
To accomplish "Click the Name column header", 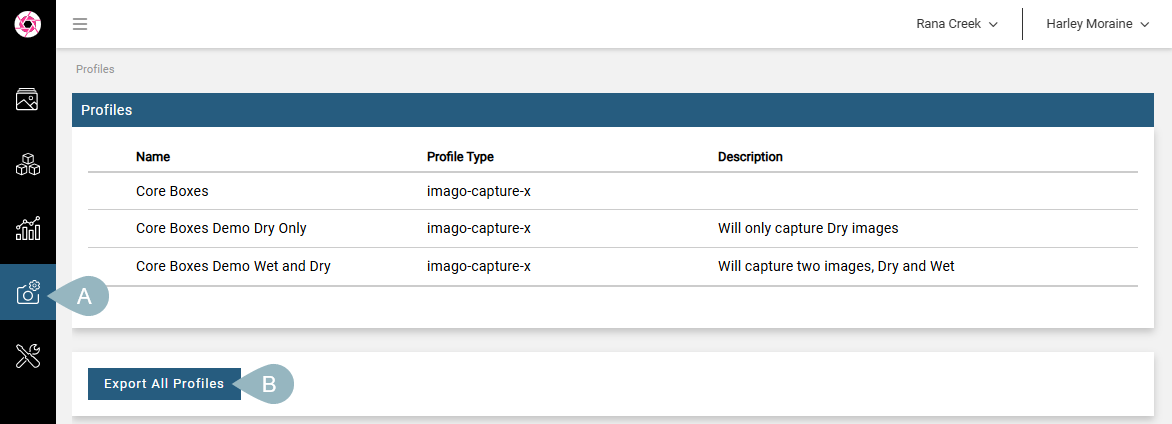I will pos(152,157).
